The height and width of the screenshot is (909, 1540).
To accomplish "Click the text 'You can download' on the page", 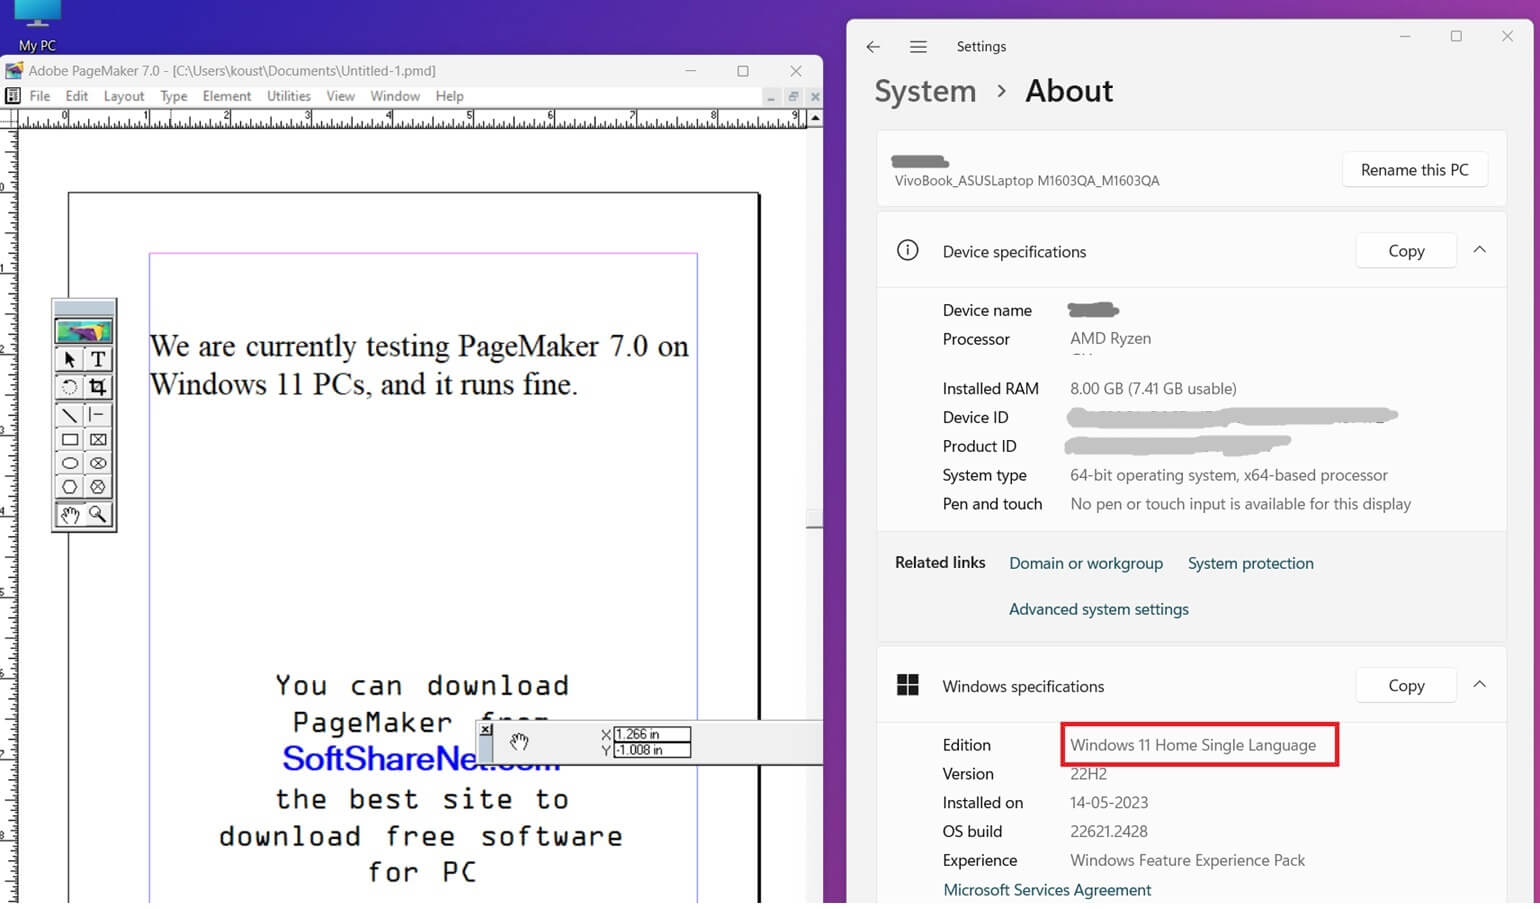I will coord(422,685).
